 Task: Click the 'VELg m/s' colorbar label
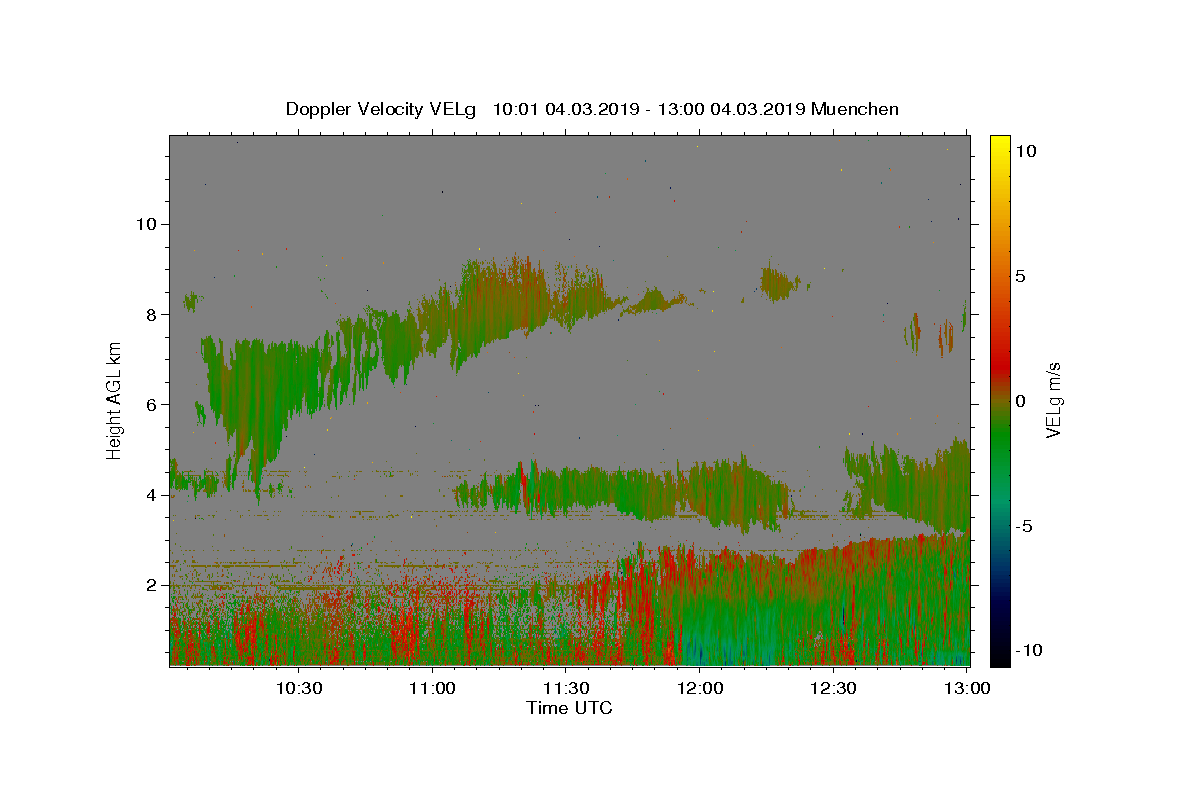click(1053, 401)
